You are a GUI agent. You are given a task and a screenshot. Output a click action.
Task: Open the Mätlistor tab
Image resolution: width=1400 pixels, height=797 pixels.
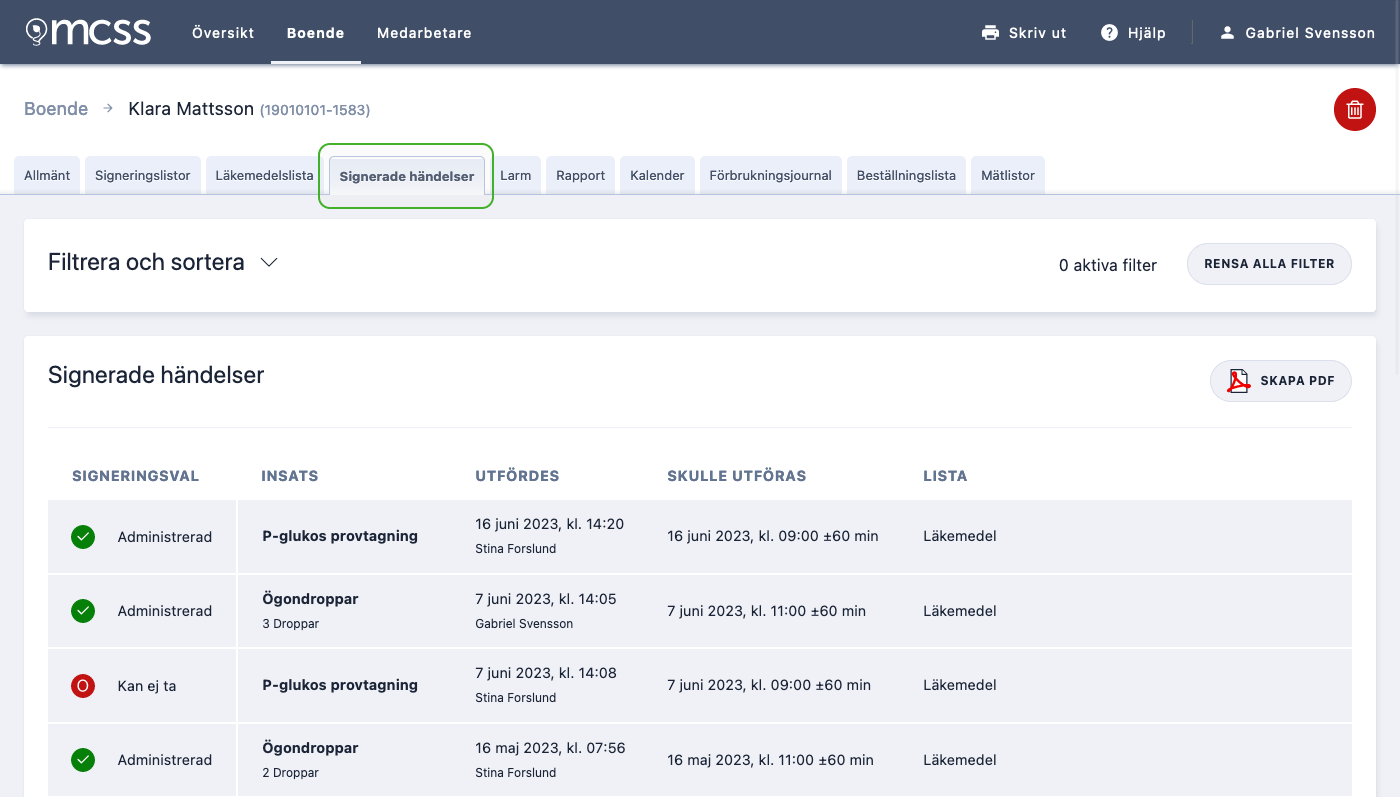click(x=1007, y=175)
